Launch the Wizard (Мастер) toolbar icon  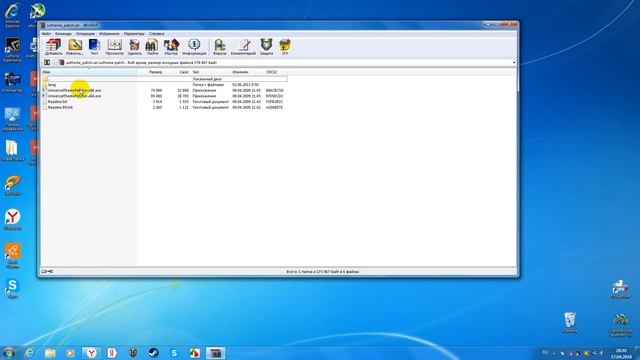click(171, 47)
